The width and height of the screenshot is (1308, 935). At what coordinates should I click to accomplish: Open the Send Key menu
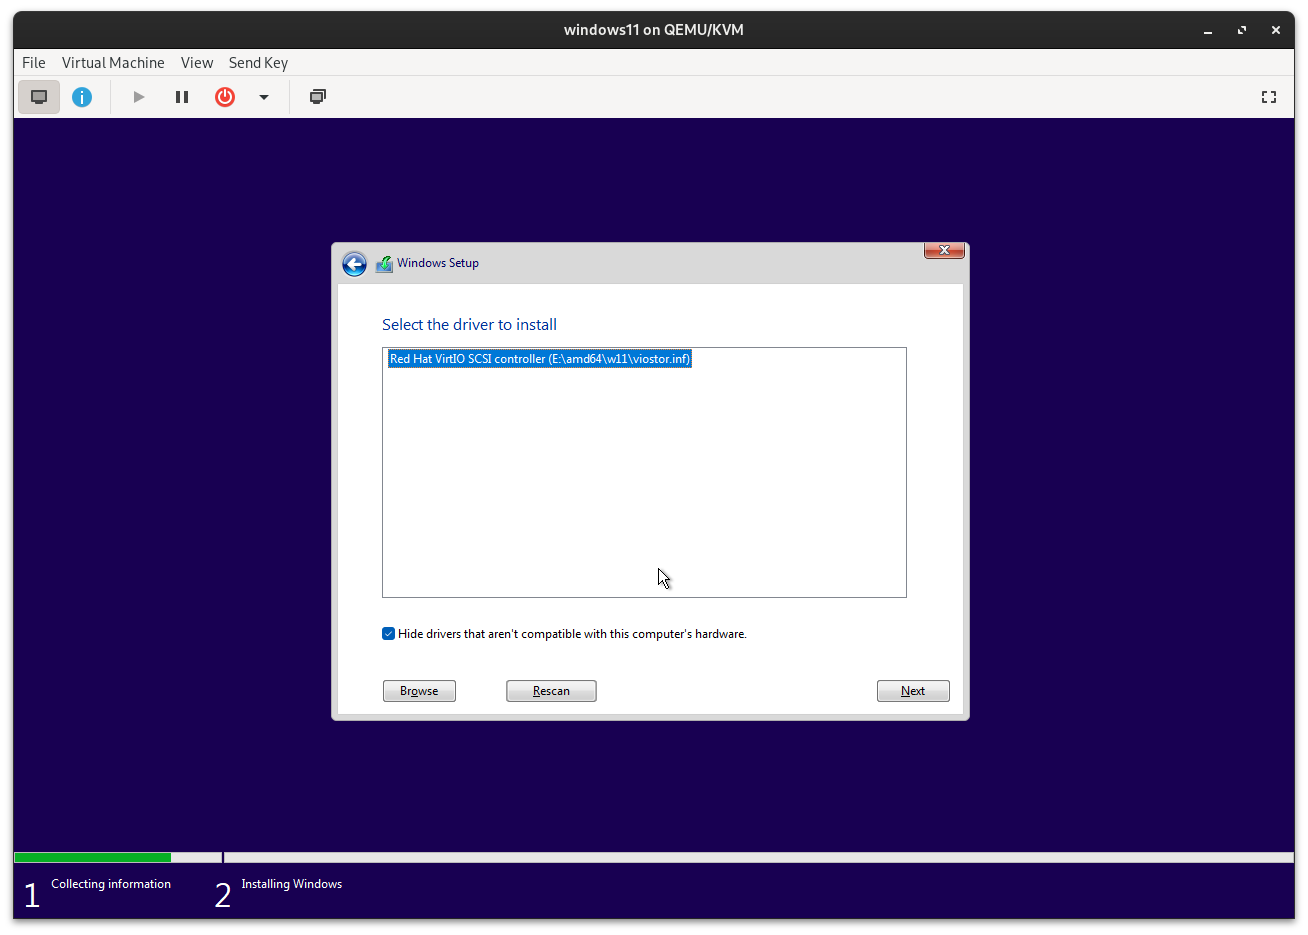coord(258,62)
